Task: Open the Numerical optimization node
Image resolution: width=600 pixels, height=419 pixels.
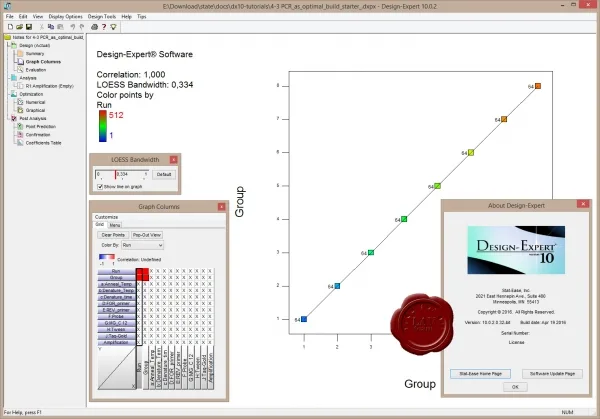Action: tap(35, 102)
